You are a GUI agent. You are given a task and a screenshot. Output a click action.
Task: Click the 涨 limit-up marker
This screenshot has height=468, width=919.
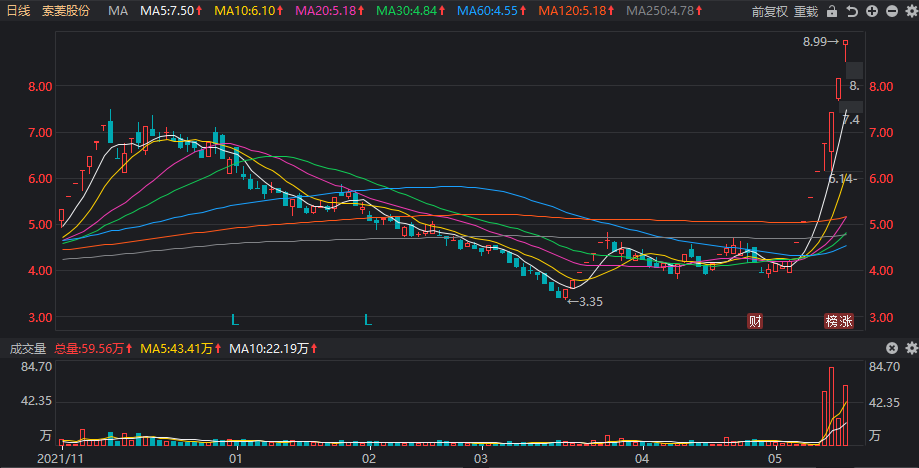pyautogui.click(x=846, y=320)
